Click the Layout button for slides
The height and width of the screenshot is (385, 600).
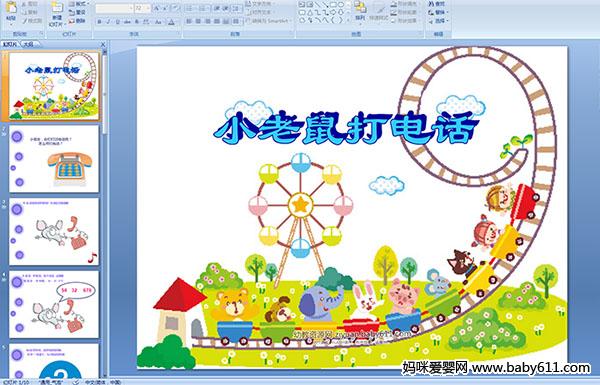pos(78,4)
